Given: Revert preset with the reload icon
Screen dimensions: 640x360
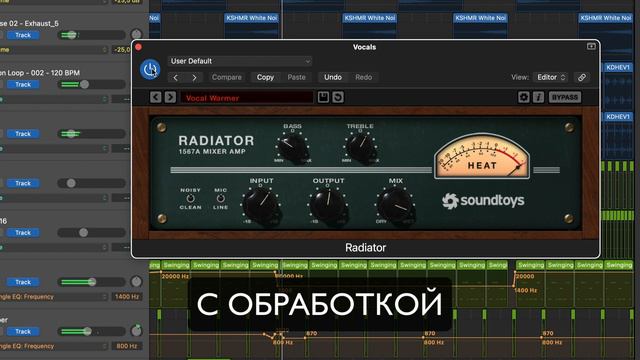Looking at the screenshot, I should (x=338, y=97).
